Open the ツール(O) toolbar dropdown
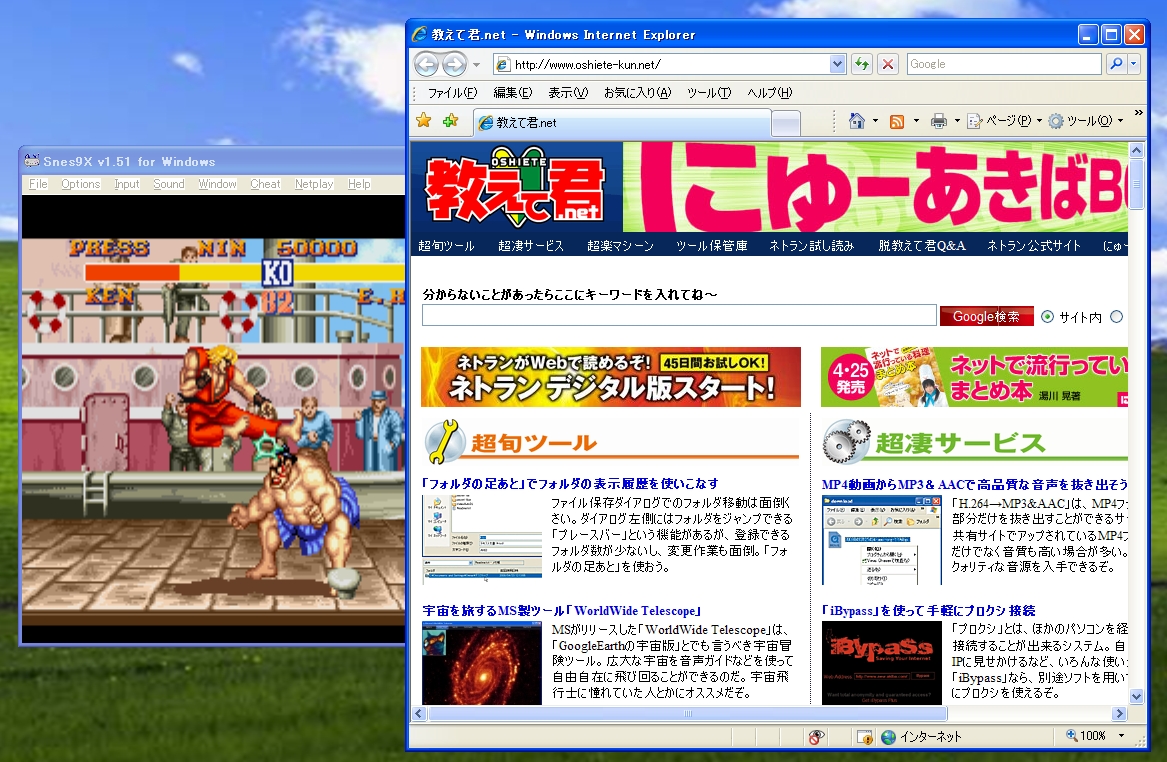The width and height of the screenshot is (1167, 762). [x=1085, y=121]
